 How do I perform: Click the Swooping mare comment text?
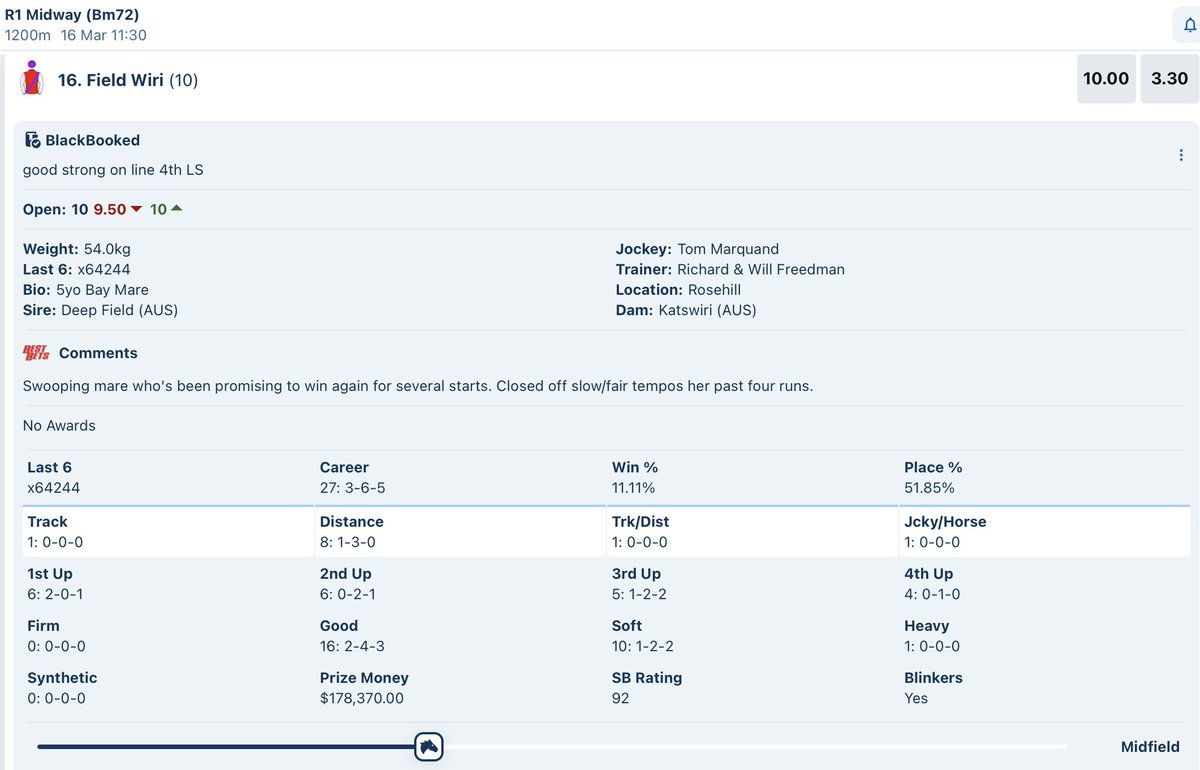[418, 385]
